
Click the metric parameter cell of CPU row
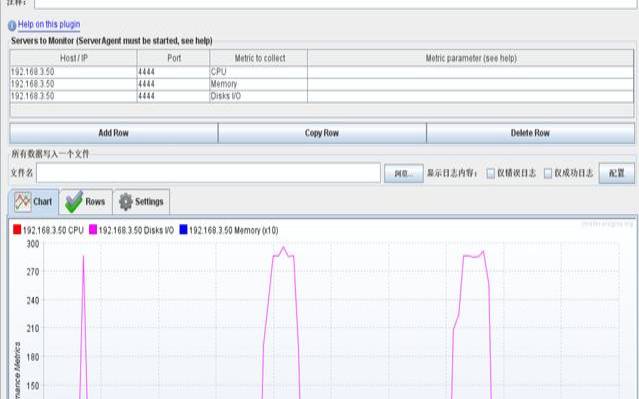tap(471, 72)
